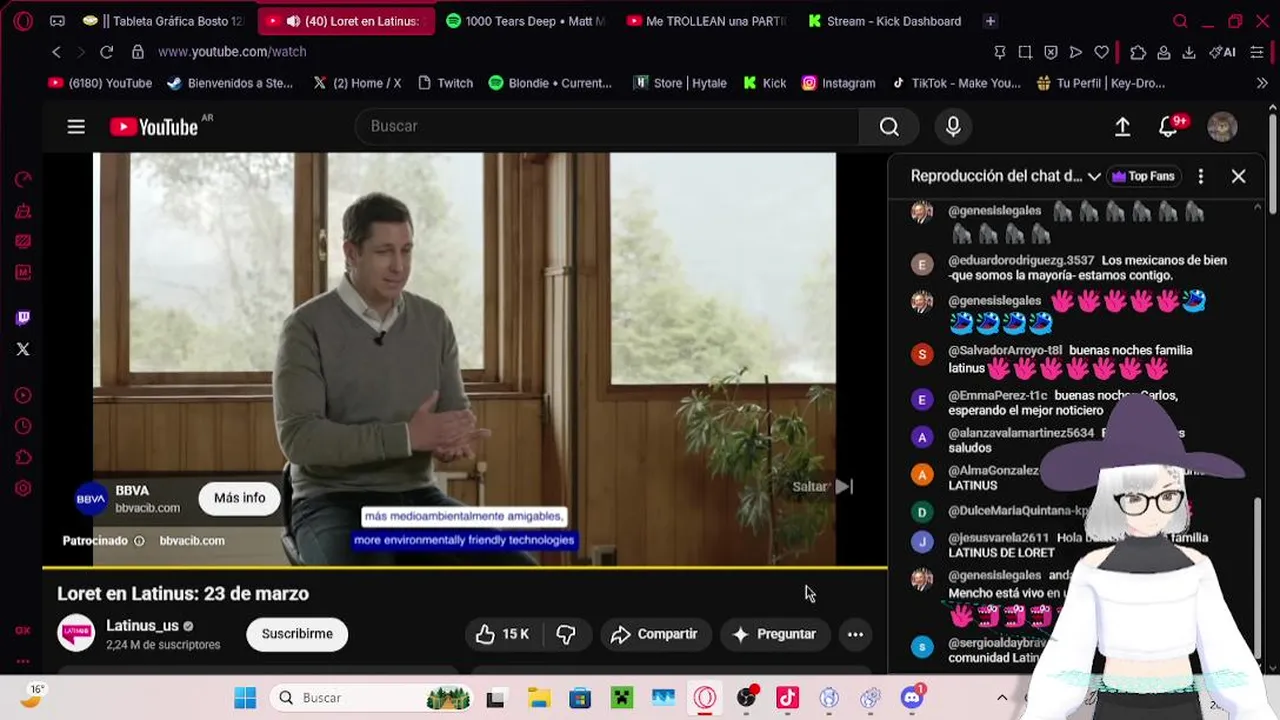Open a new browser tab

990,21
